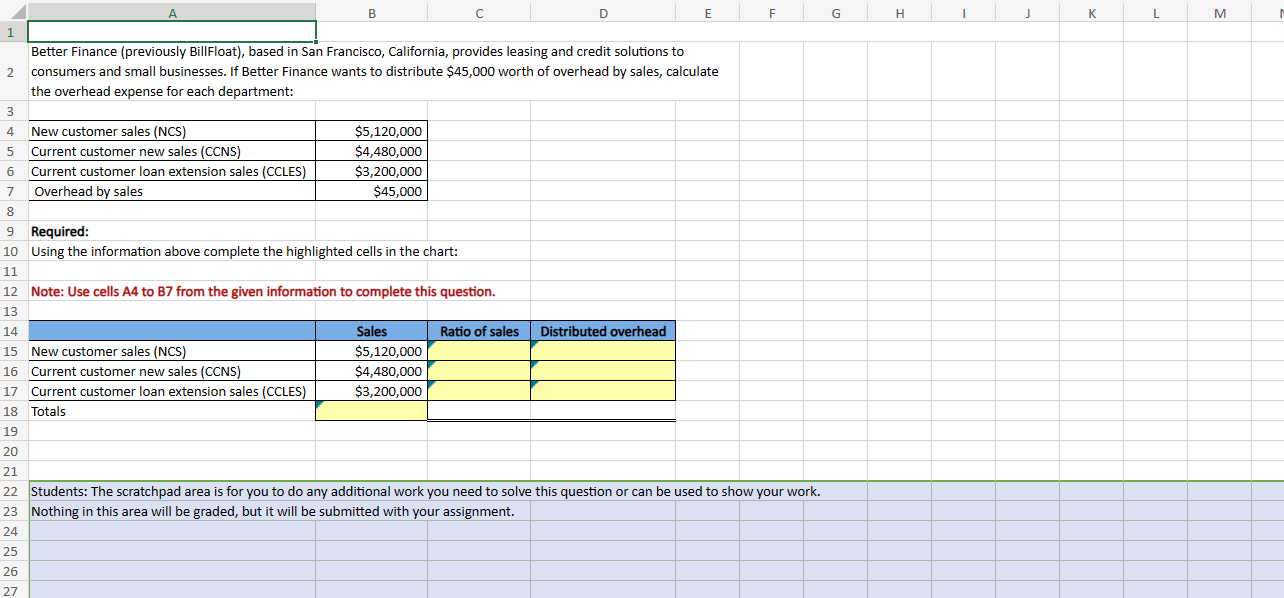Select the yellow Distributed overhead cell for CCLES

coord(602,391)
